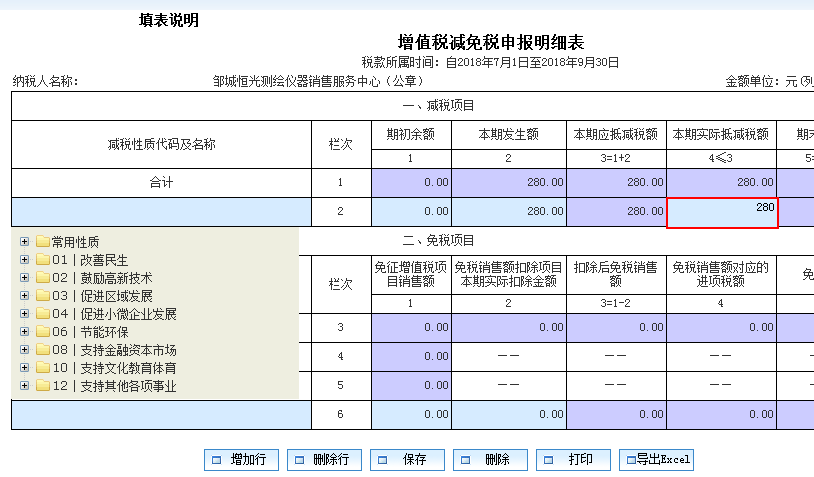The image size is (814, 477).
Task: Click the 一、减税项目 section header
Action: coord(439,106)
